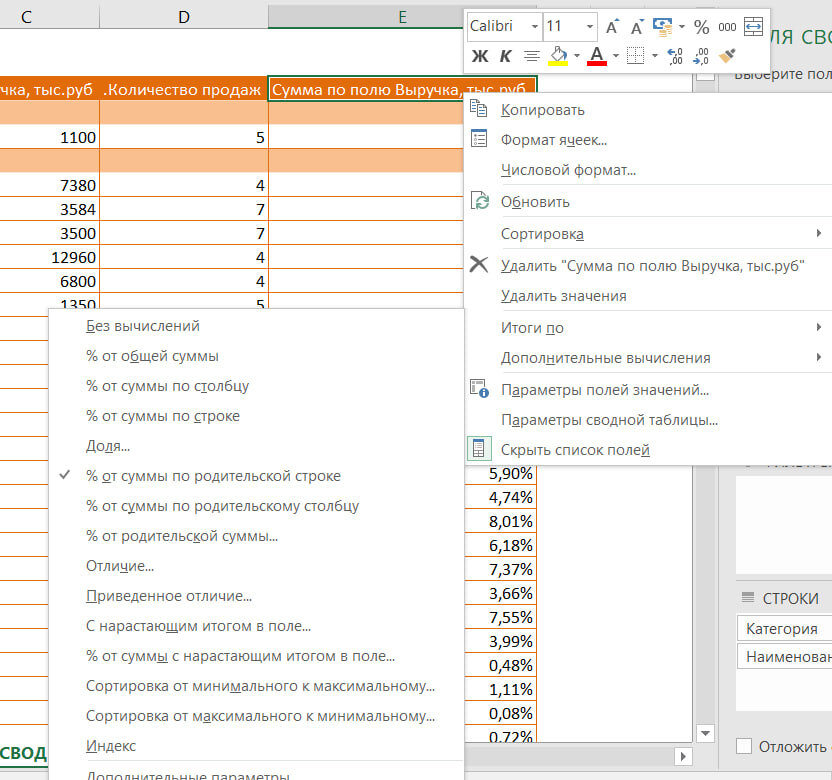Expand font color dropdown arrow
The width and height of the screenshot is (832, 780).
coord(616,56)
